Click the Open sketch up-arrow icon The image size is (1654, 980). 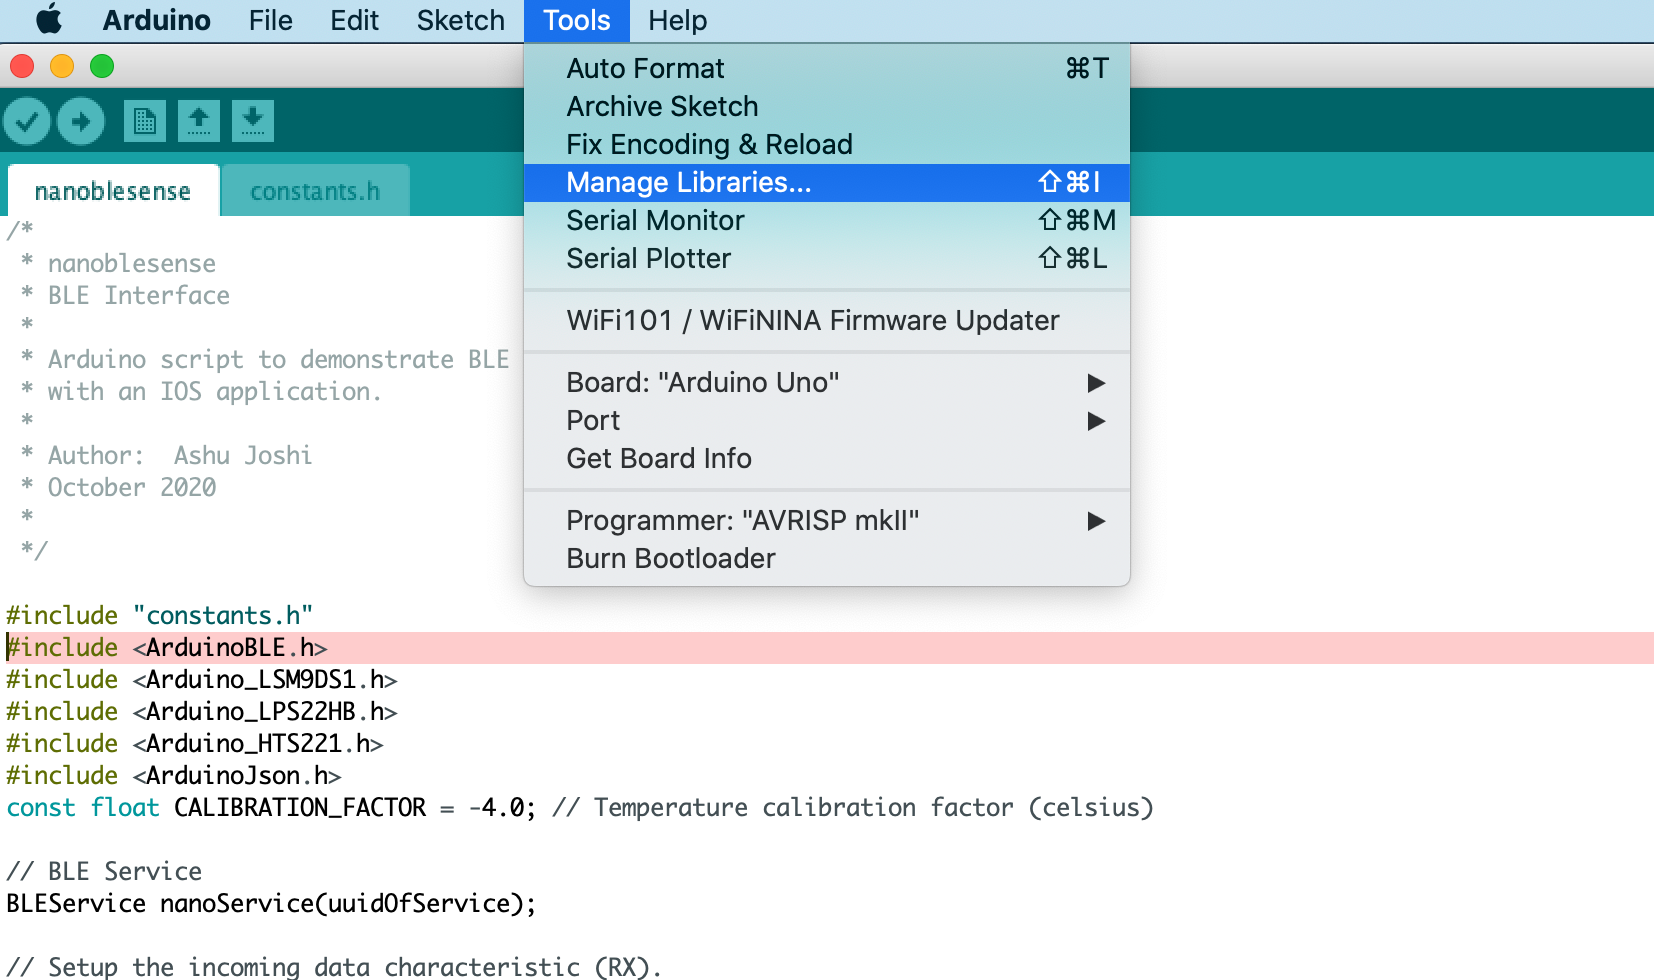199,121
